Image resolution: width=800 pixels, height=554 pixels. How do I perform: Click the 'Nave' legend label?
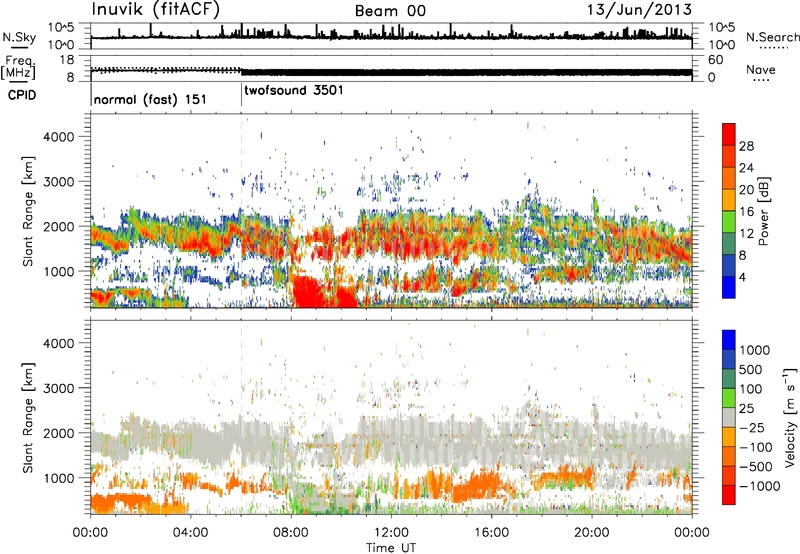click(x=761, y=69)
